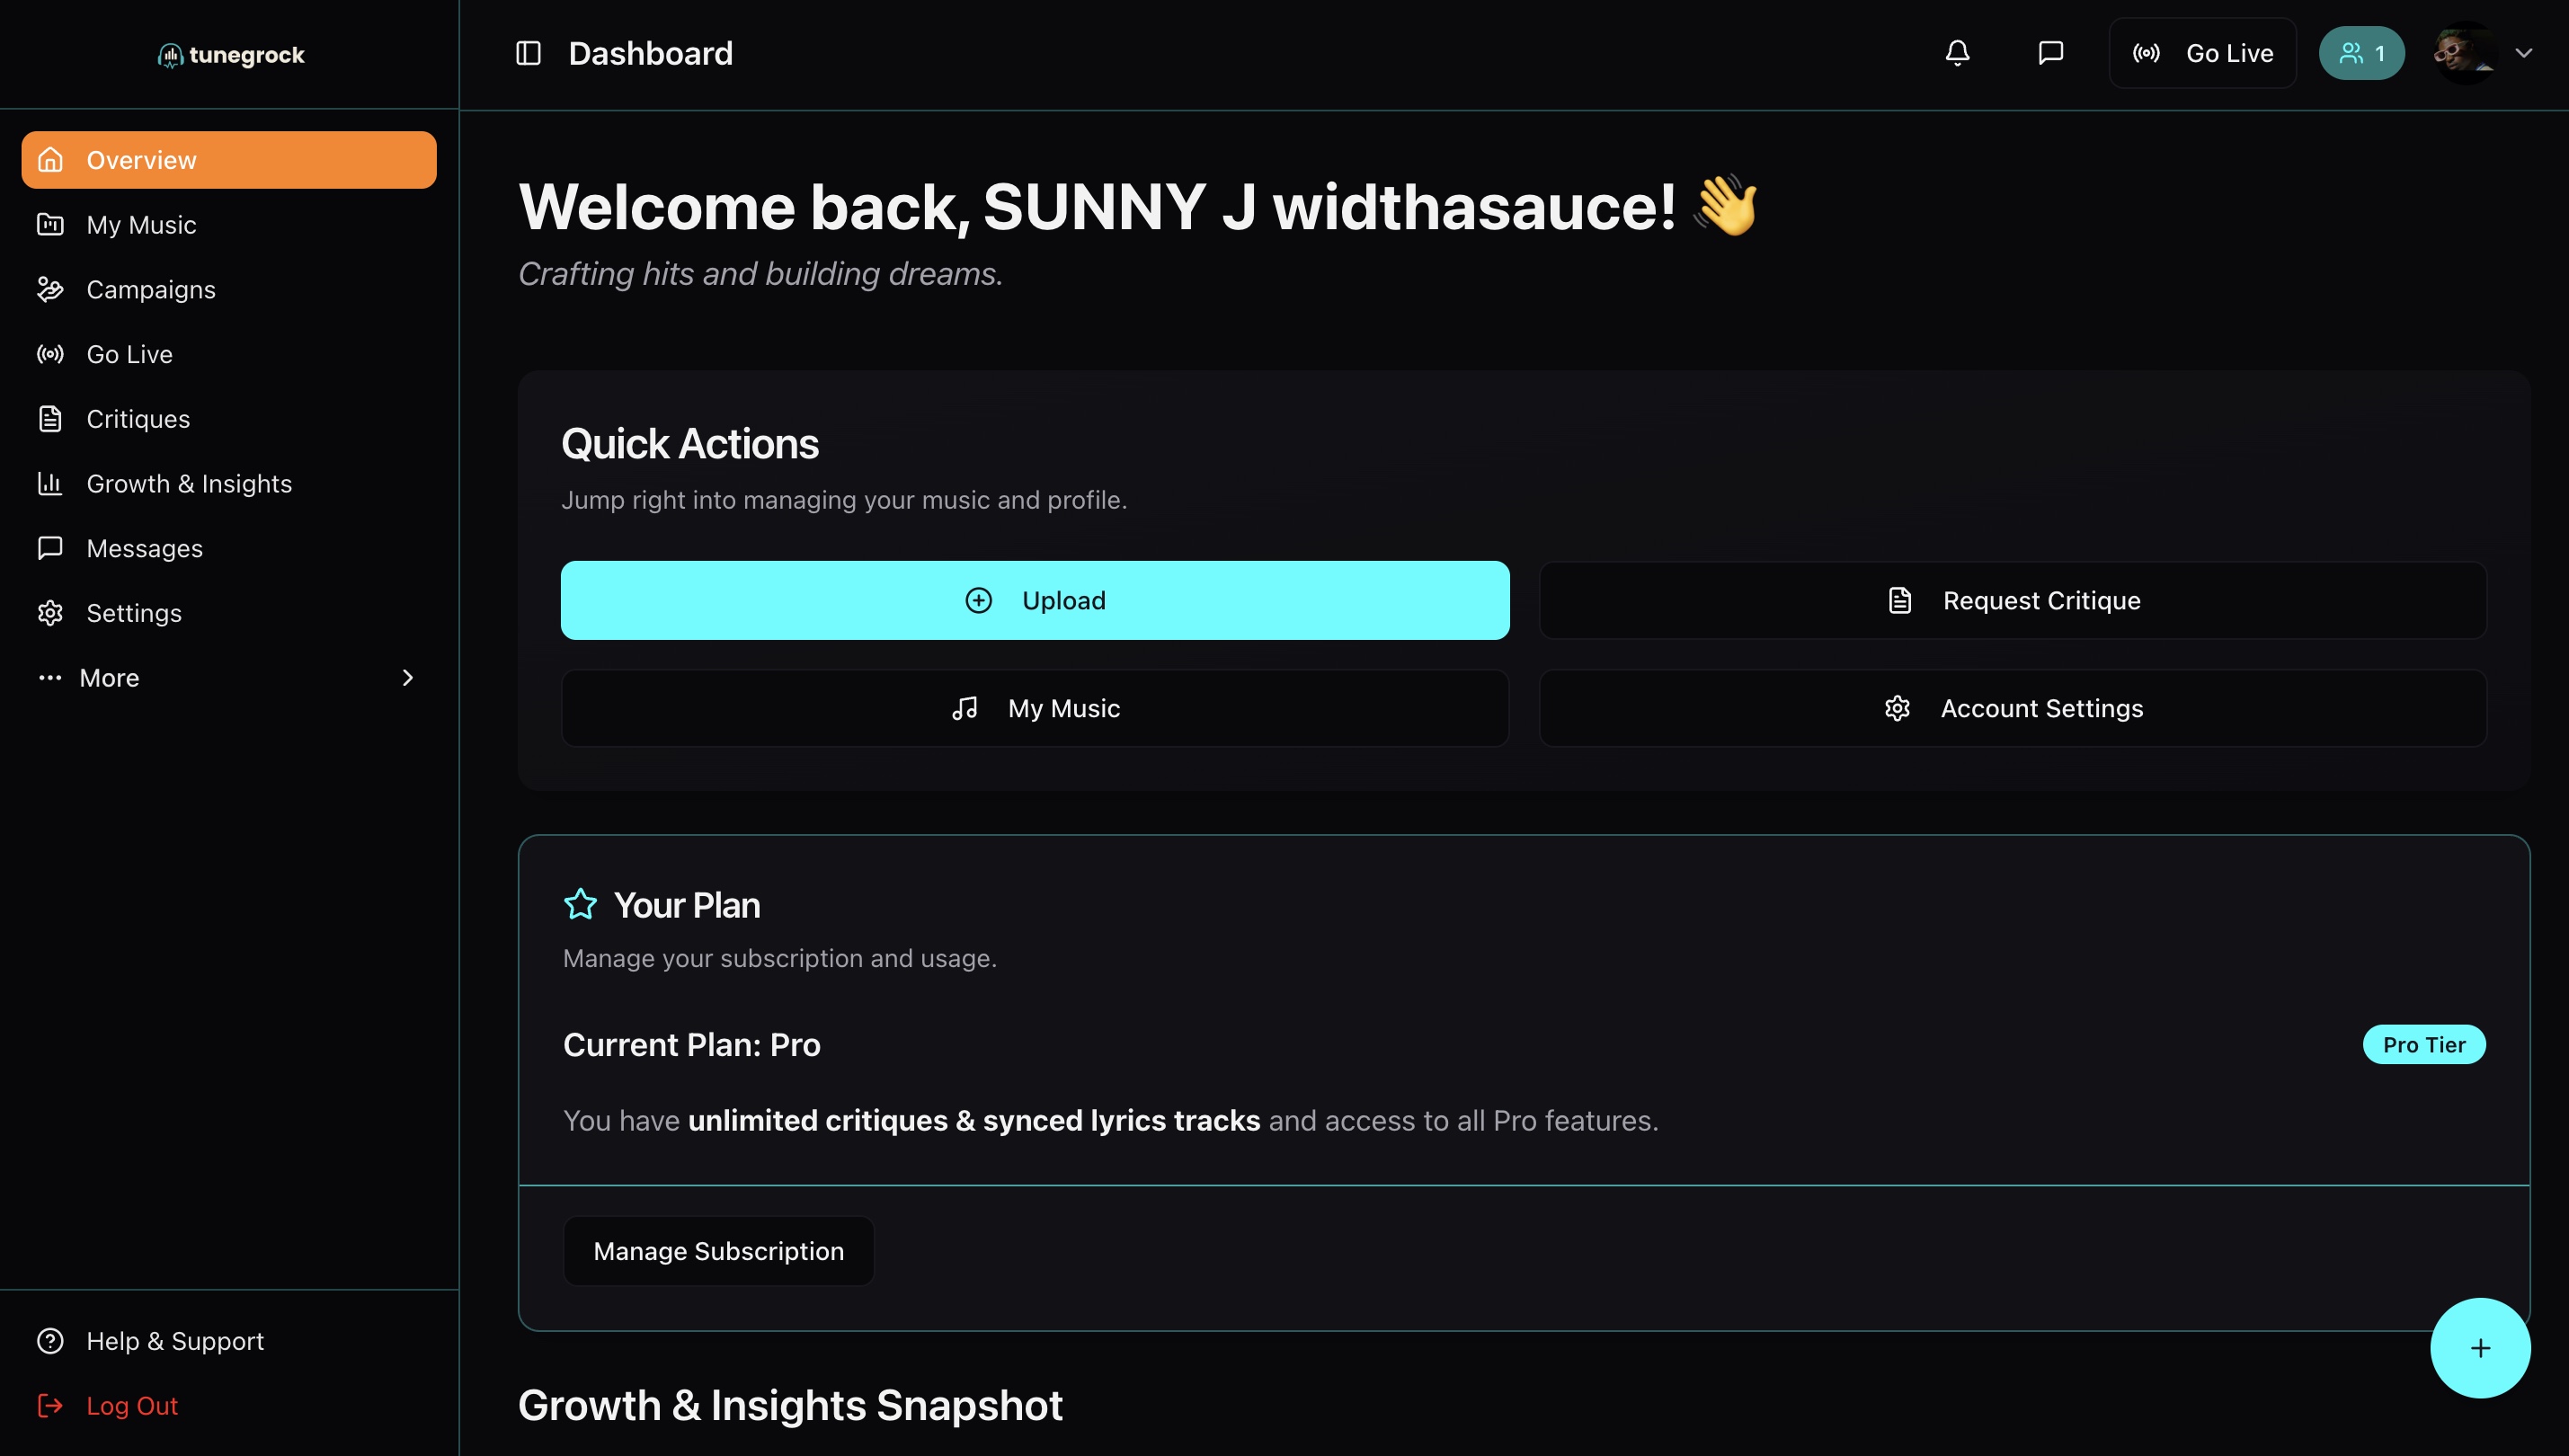Image resolution: width=2569 pixels, height=1456 pixels.
Task: Click the floating plus action button
Action: [2480, 1347]
